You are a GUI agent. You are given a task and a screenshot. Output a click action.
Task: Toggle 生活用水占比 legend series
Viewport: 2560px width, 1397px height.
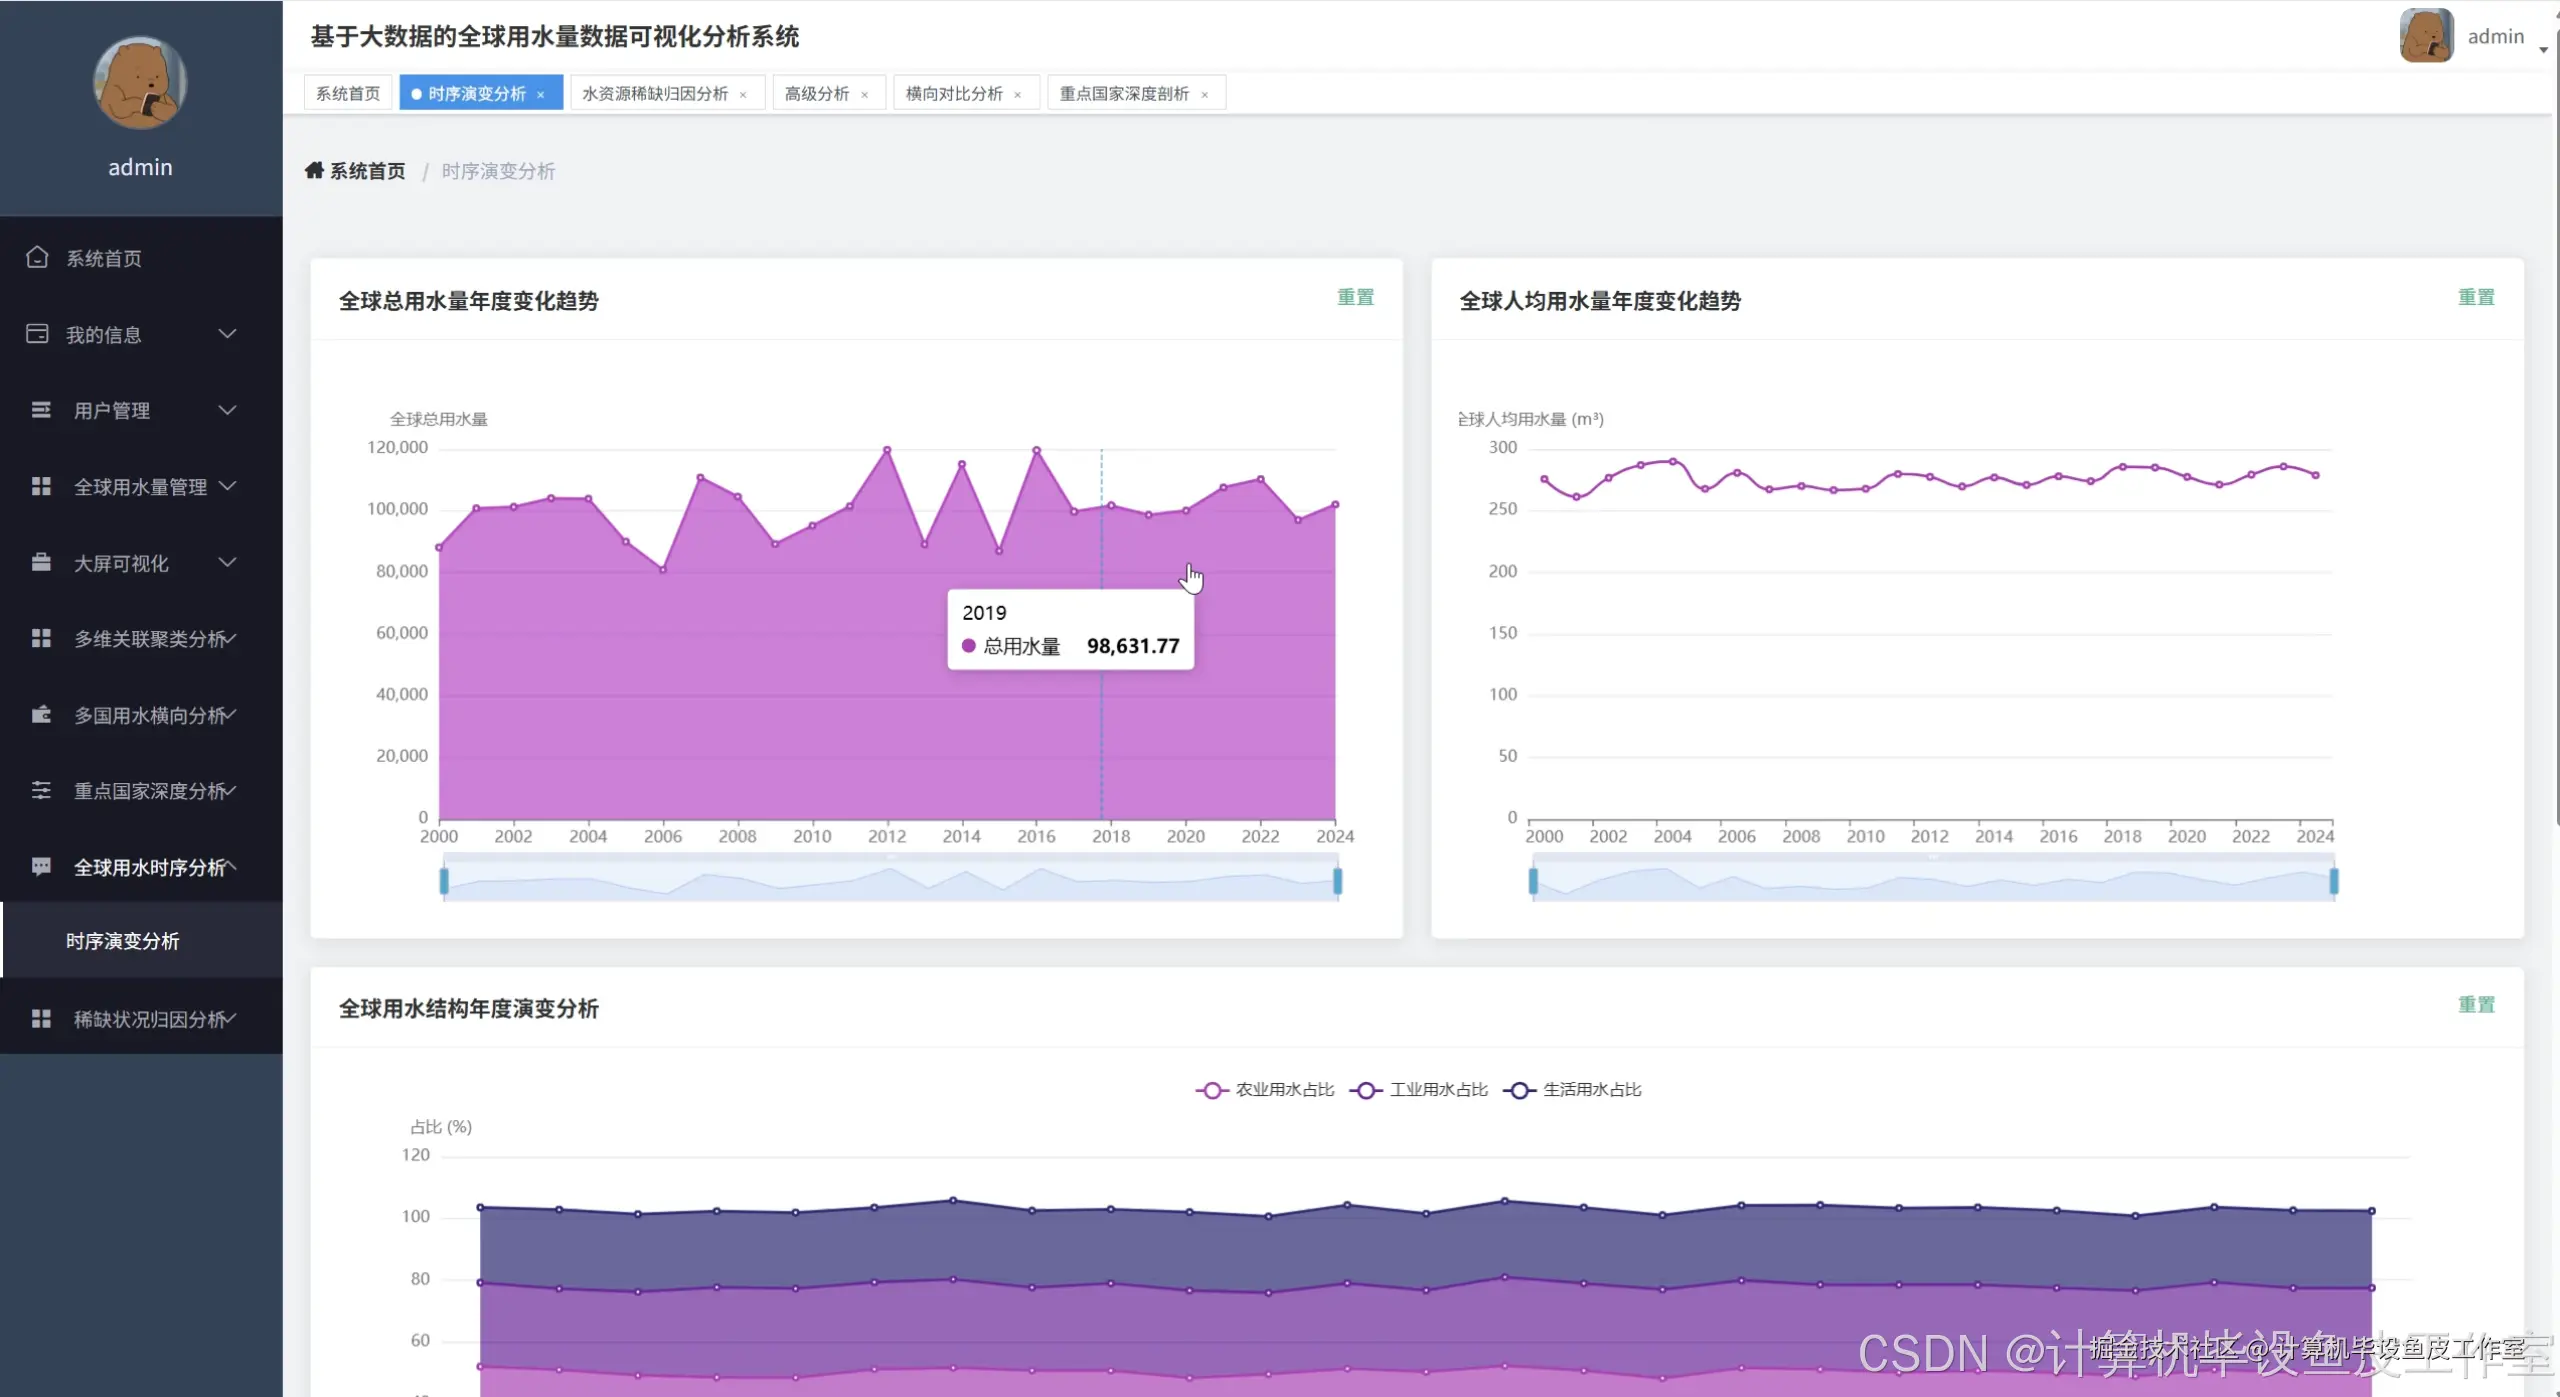tap(1573, 1090)
